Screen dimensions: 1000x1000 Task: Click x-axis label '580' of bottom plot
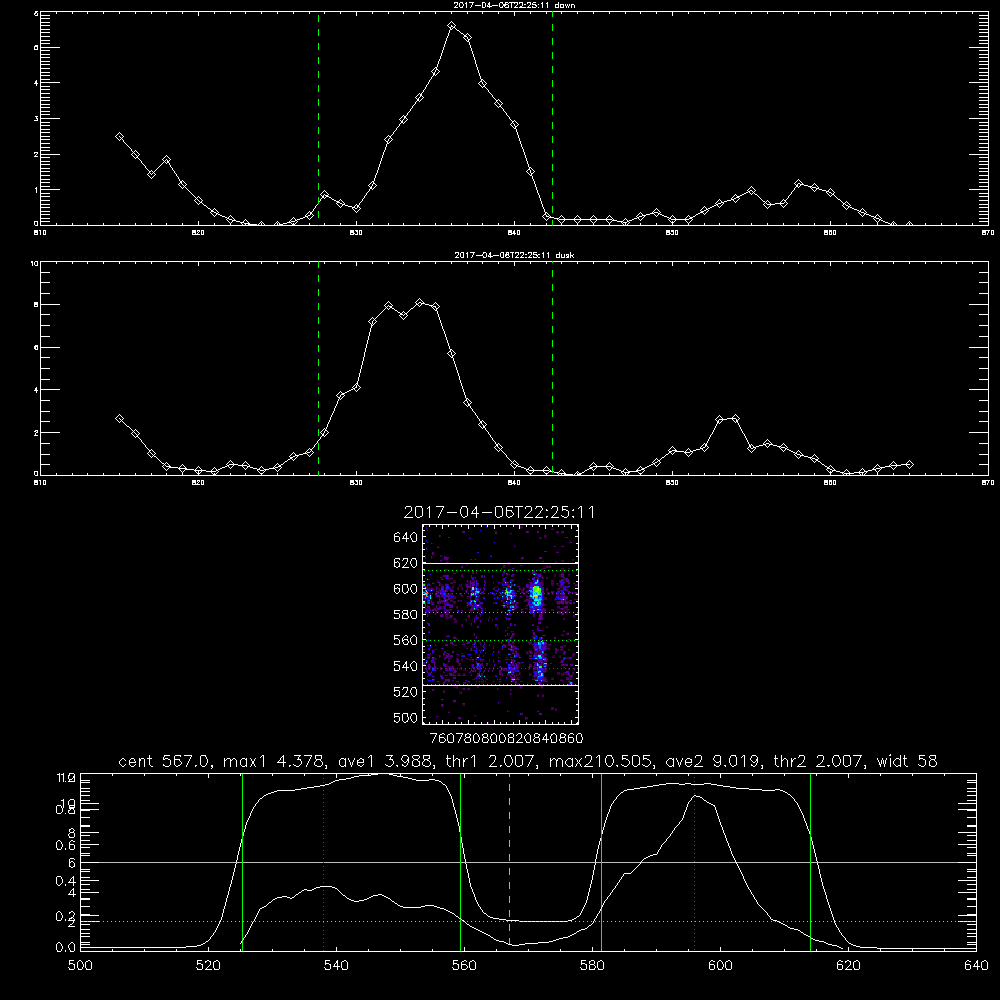coord(592,966)
